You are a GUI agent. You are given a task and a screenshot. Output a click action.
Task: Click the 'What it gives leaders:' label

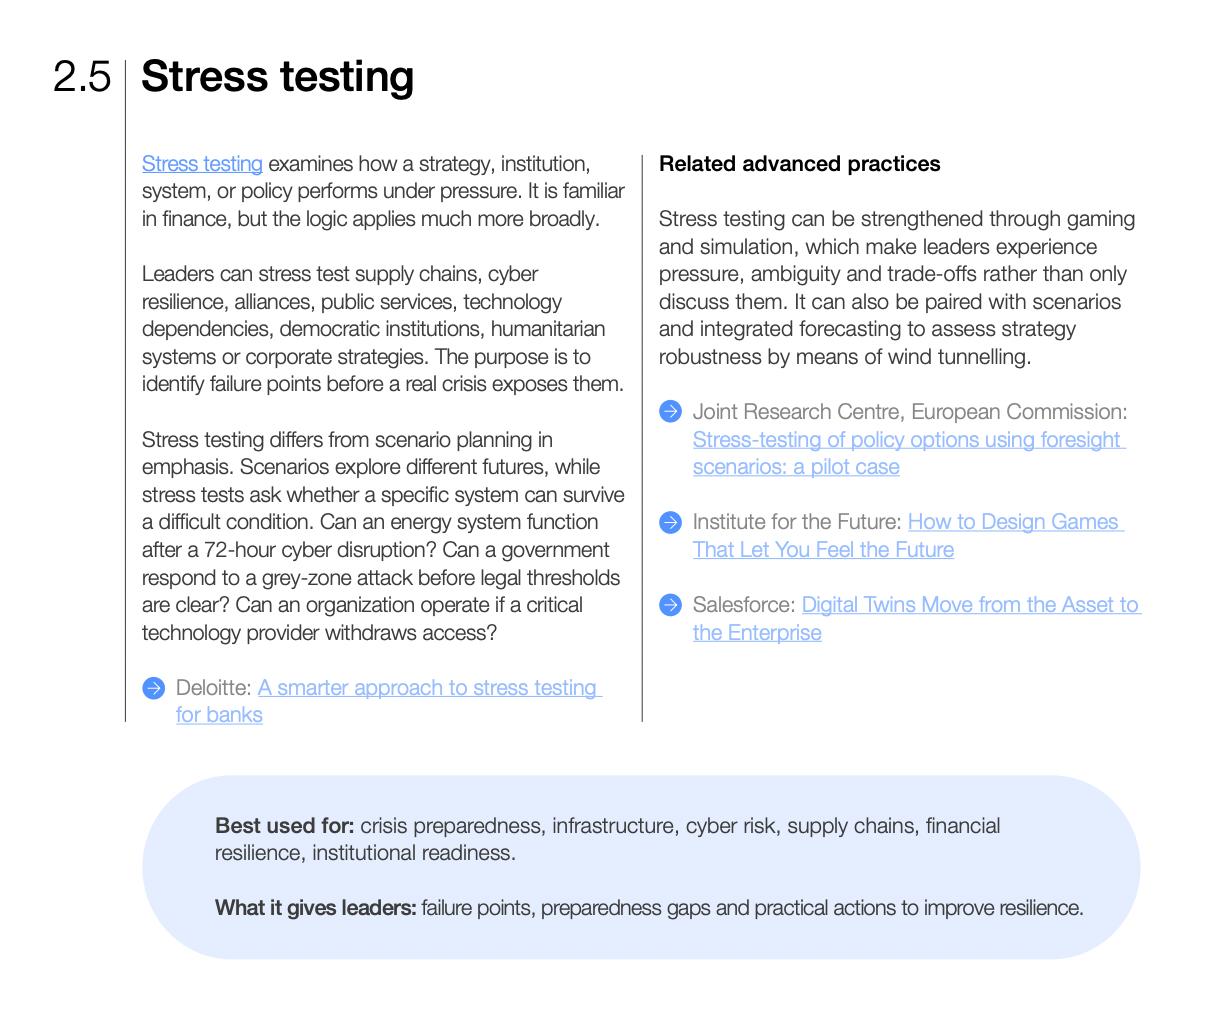click(316, 908)
